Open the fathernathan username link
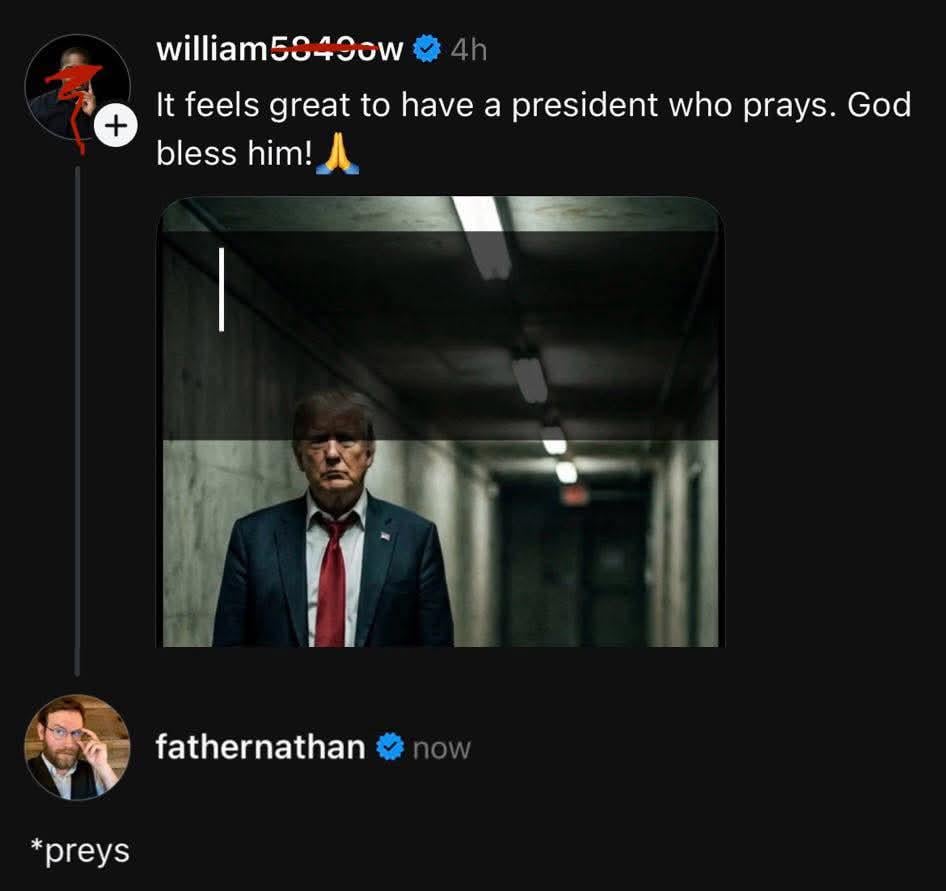 click(x=260, y=747)
